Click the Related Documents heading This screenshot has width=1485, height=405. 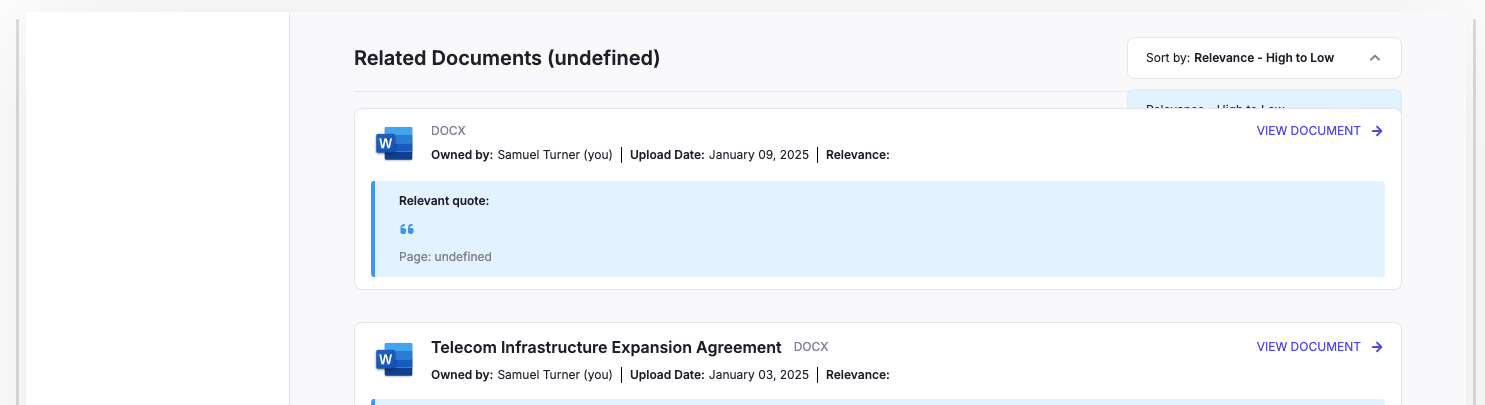(x=507, y=58)
